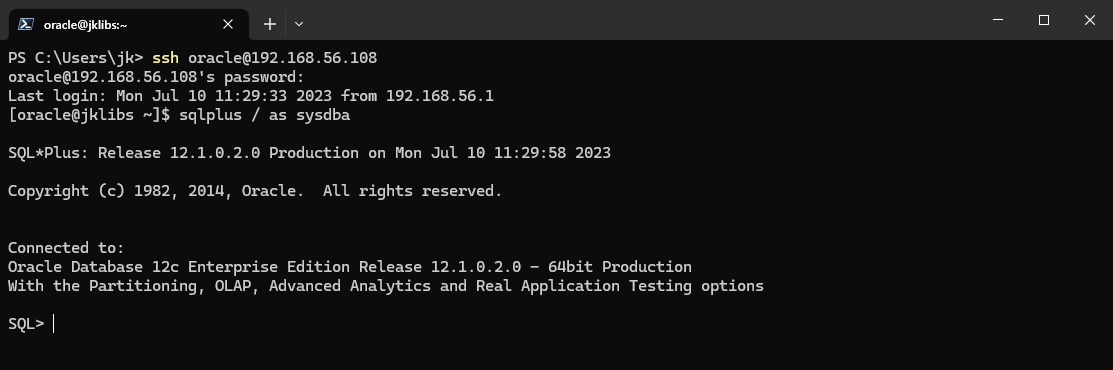Click the SQL*Plus Release version line

point(309,153)
